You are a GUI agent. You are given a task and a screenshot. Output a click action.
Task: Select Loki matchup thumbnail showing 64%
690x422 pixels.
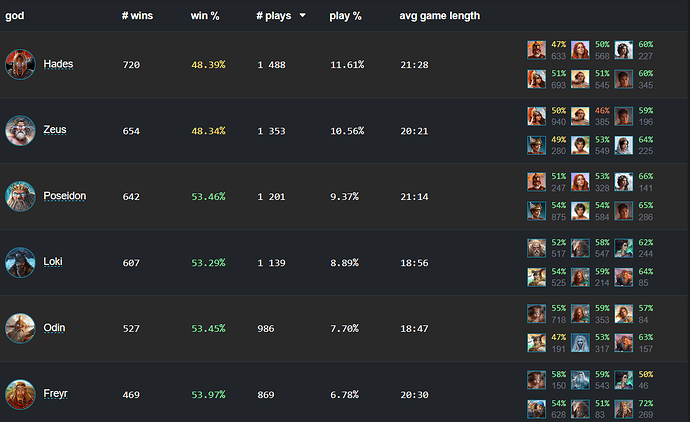coord(624,277)
